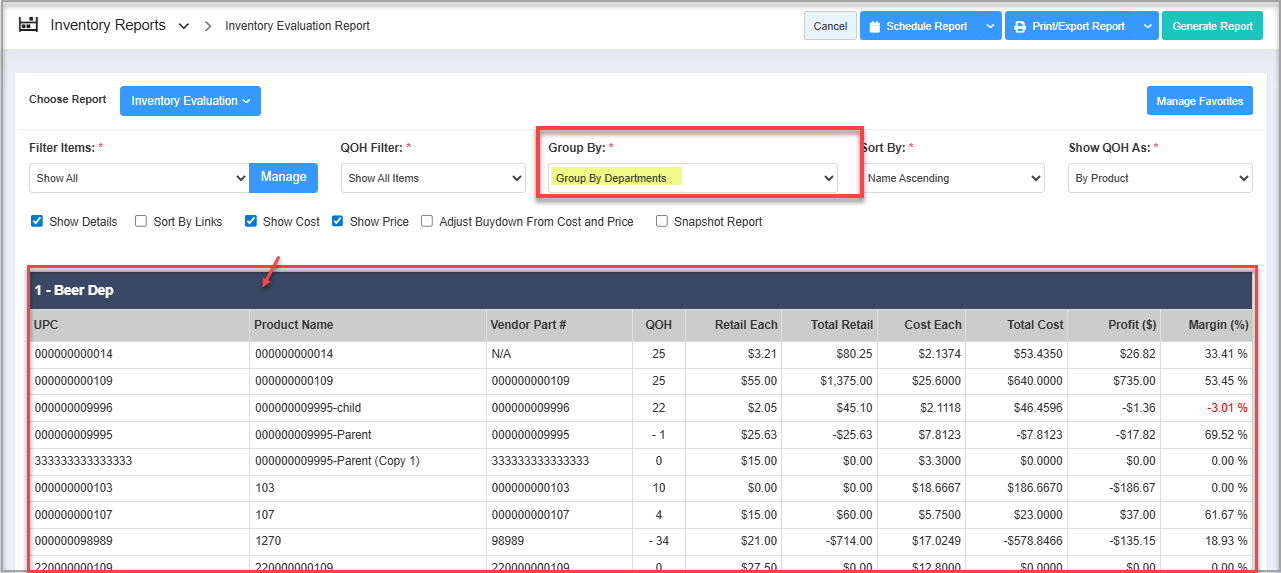Open the Sort By Name Ascending dropdown
The width and height of the screenshot is (1281, 573).
coord(953,178)
